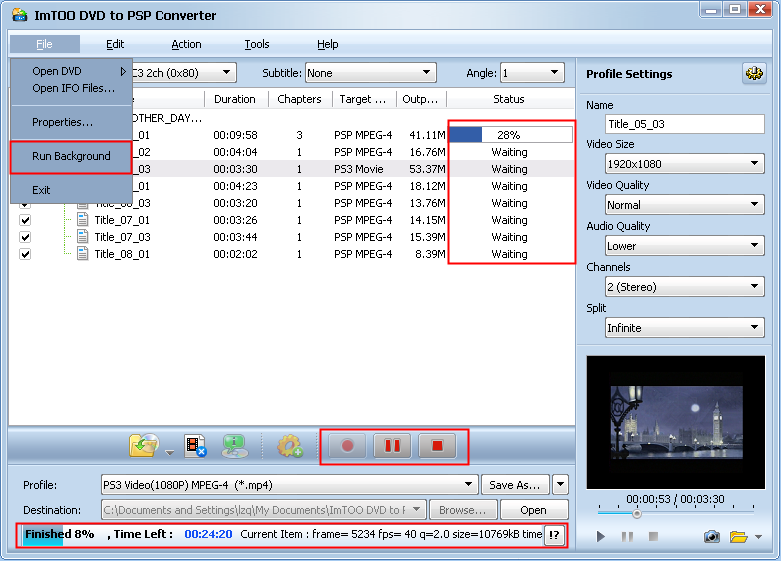
Task: Open the snapshot folder icon
Action: (x=739, y=537)
